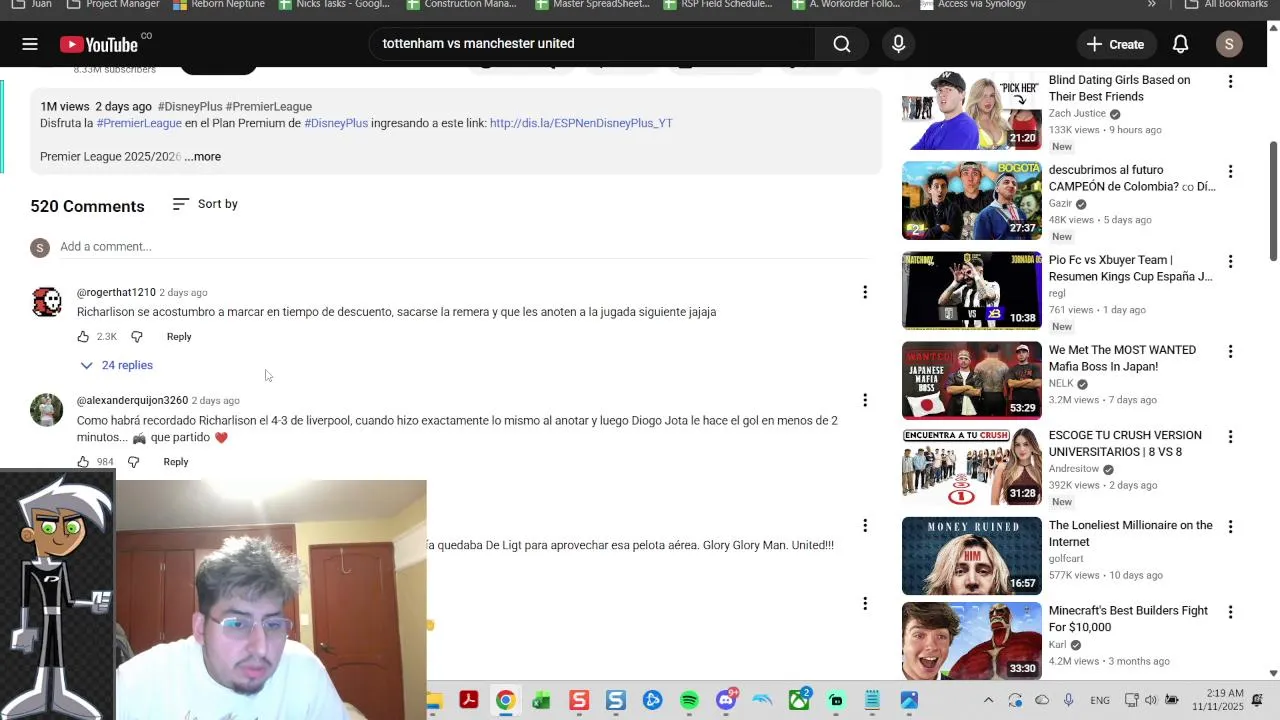The image size is (1280, 720).
Task: Click the Create button
Action: pos(1115,44)
